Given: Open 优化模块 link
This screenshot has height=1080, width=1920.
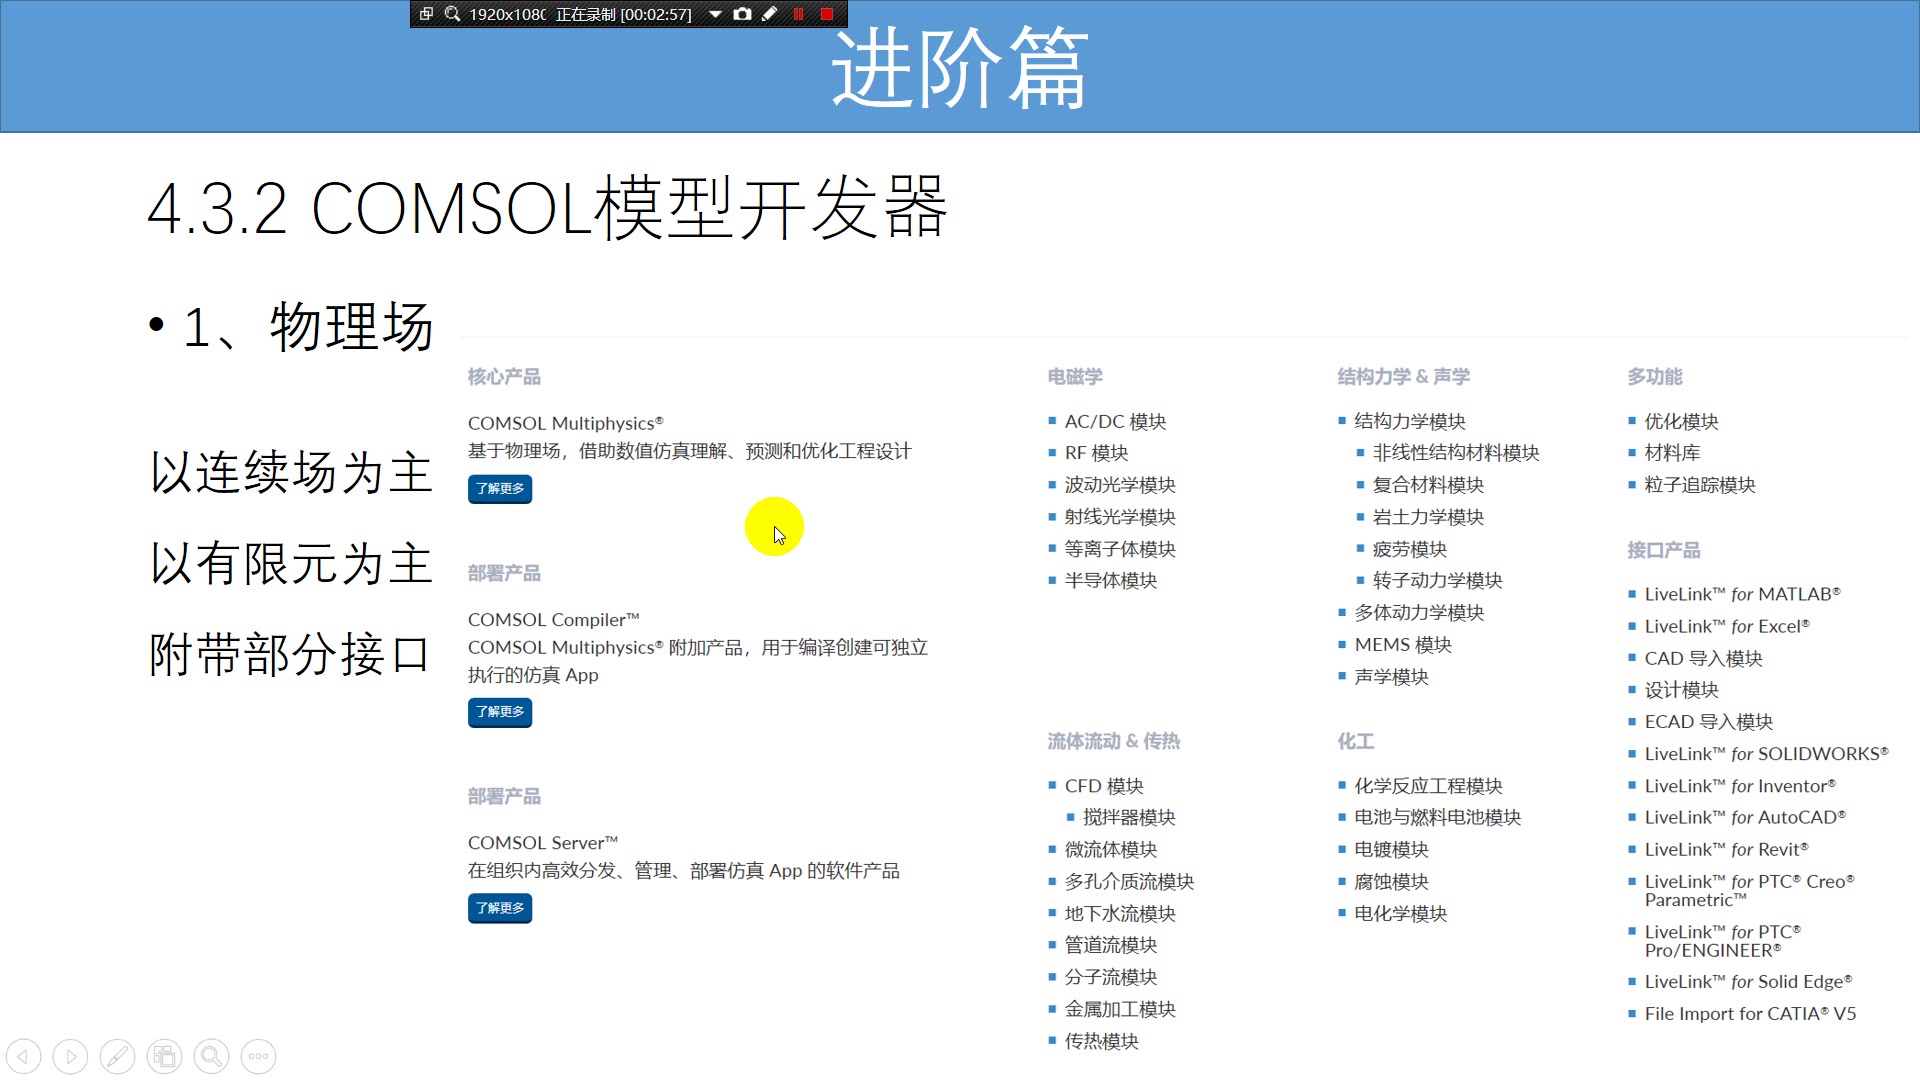Looking at the screenshot, I should click(x=1681, y=422).
